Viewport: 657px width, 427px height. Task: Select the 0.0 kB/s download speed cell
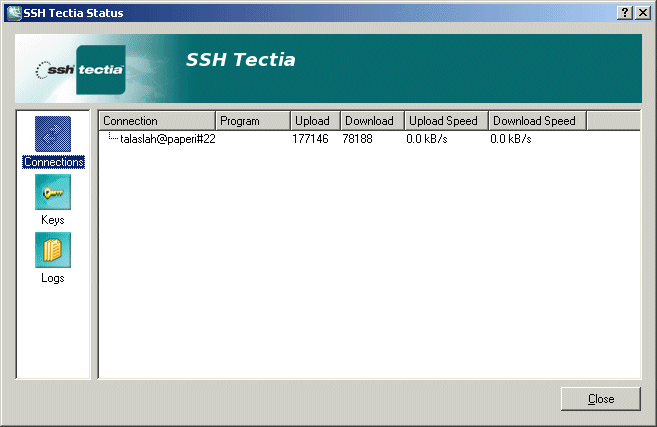click(511, 139)
